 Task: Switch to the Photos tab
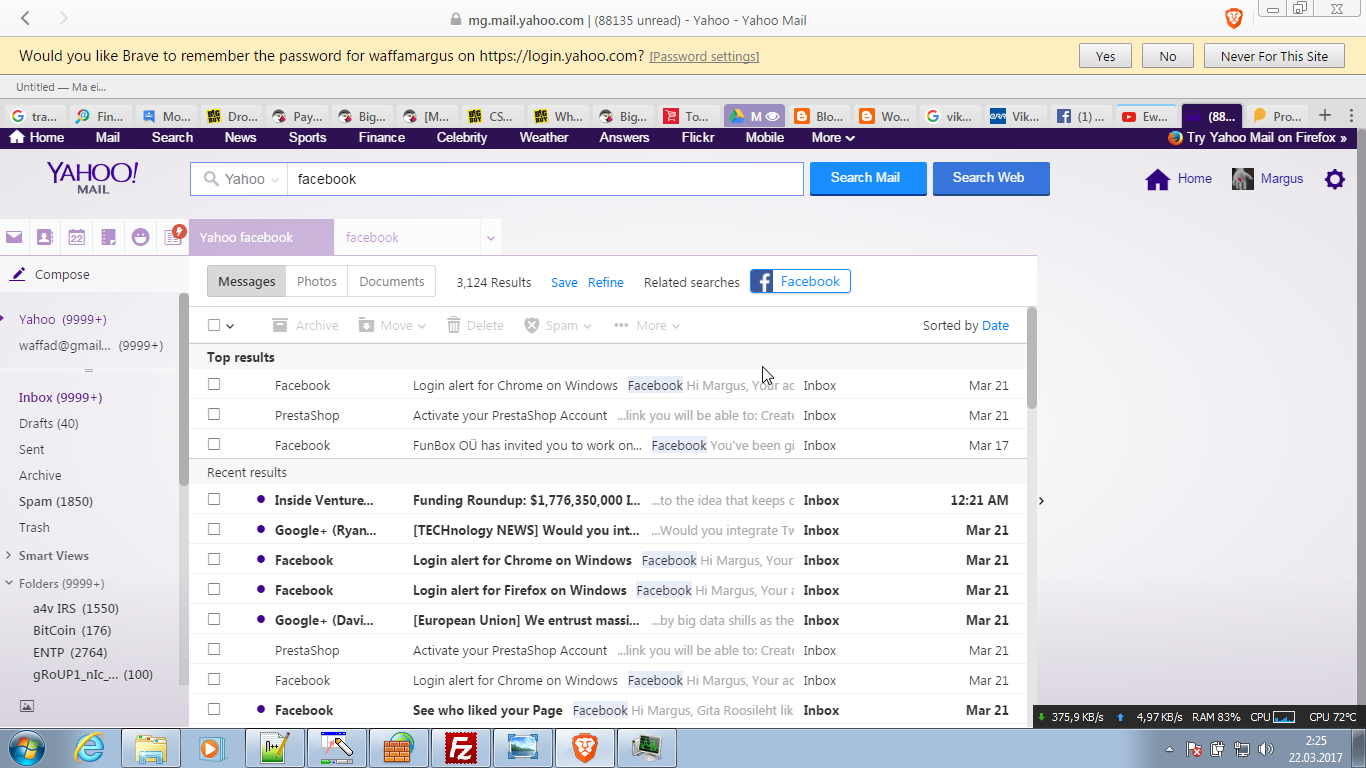click(x=317, y=282)
